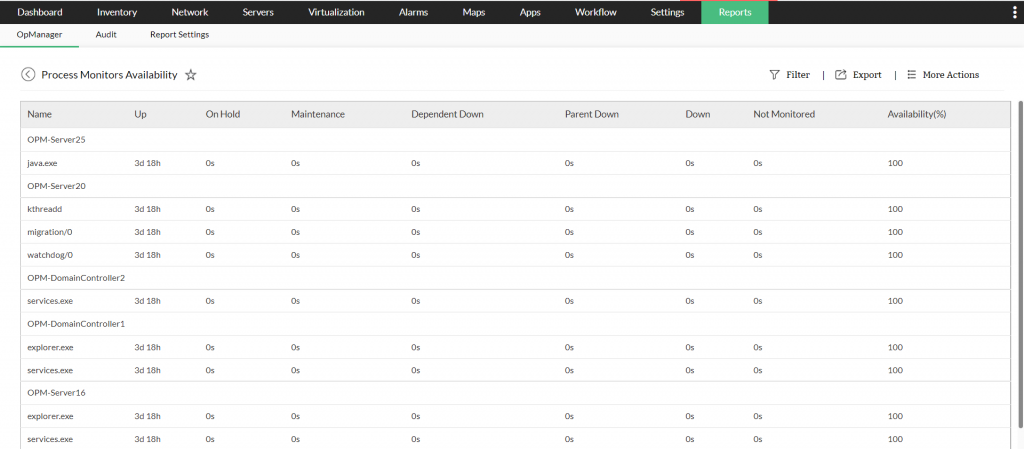
Task: Sort by the Name column header
Action: 39,114
